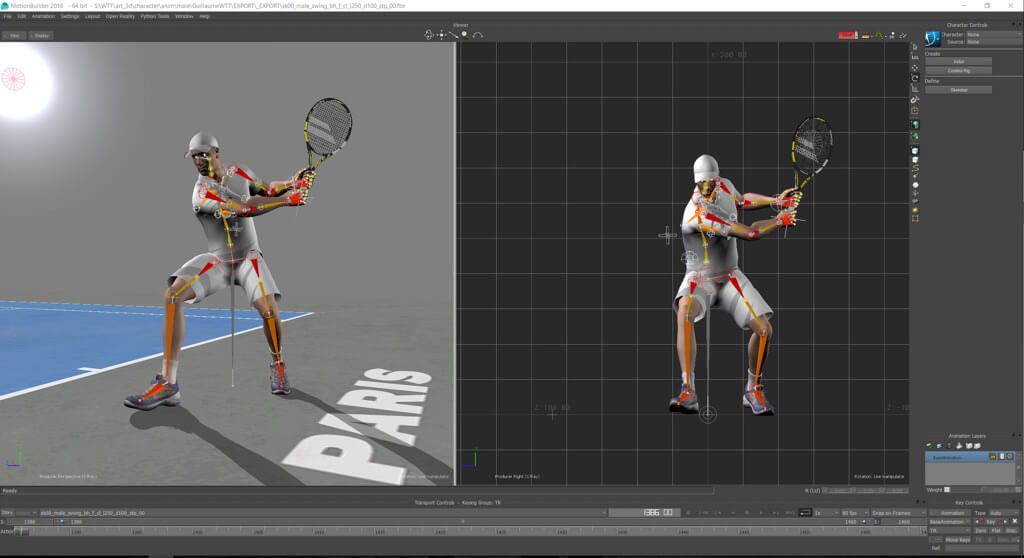Click the Viewer View button
The image size is (1024, 558).
(x=14, y=35)
